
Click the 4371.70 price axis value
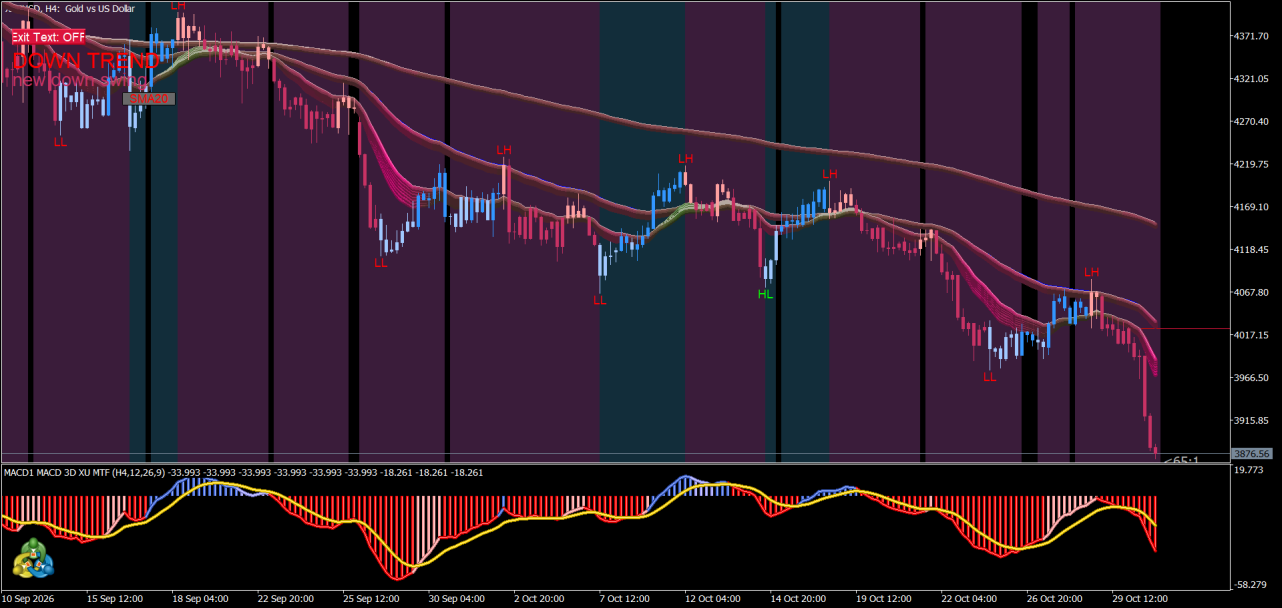(1251, 36)
